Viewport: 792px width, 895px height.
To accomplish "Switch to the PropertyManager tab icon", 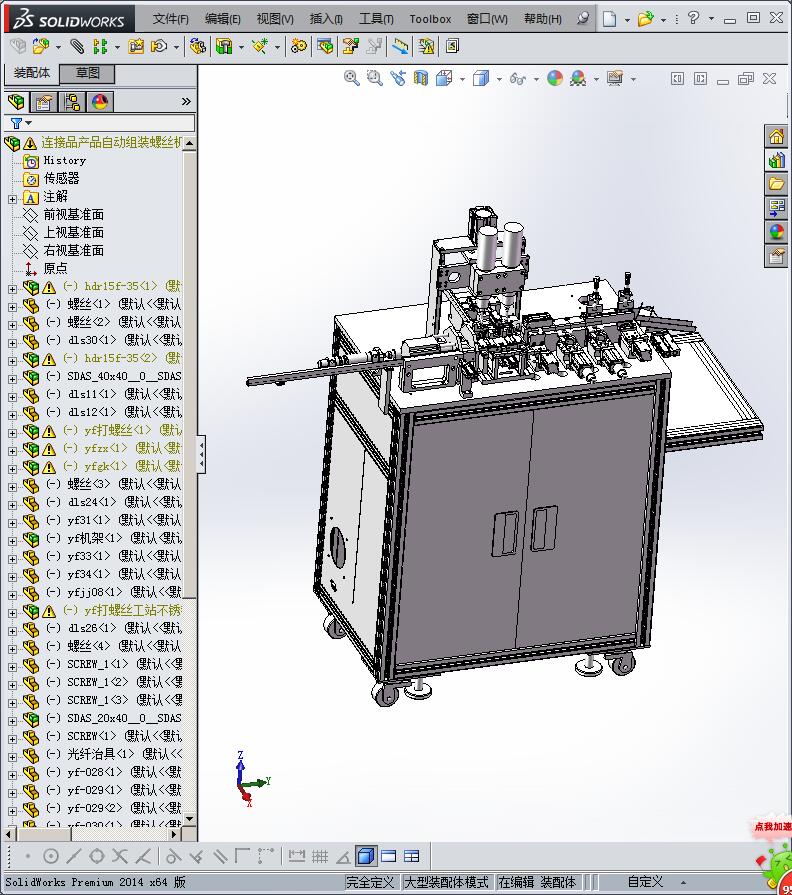I will pos(43,102).
